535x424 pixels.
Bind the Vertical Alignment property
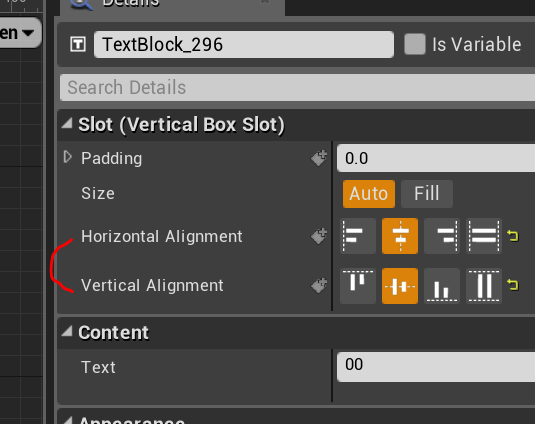319,286
